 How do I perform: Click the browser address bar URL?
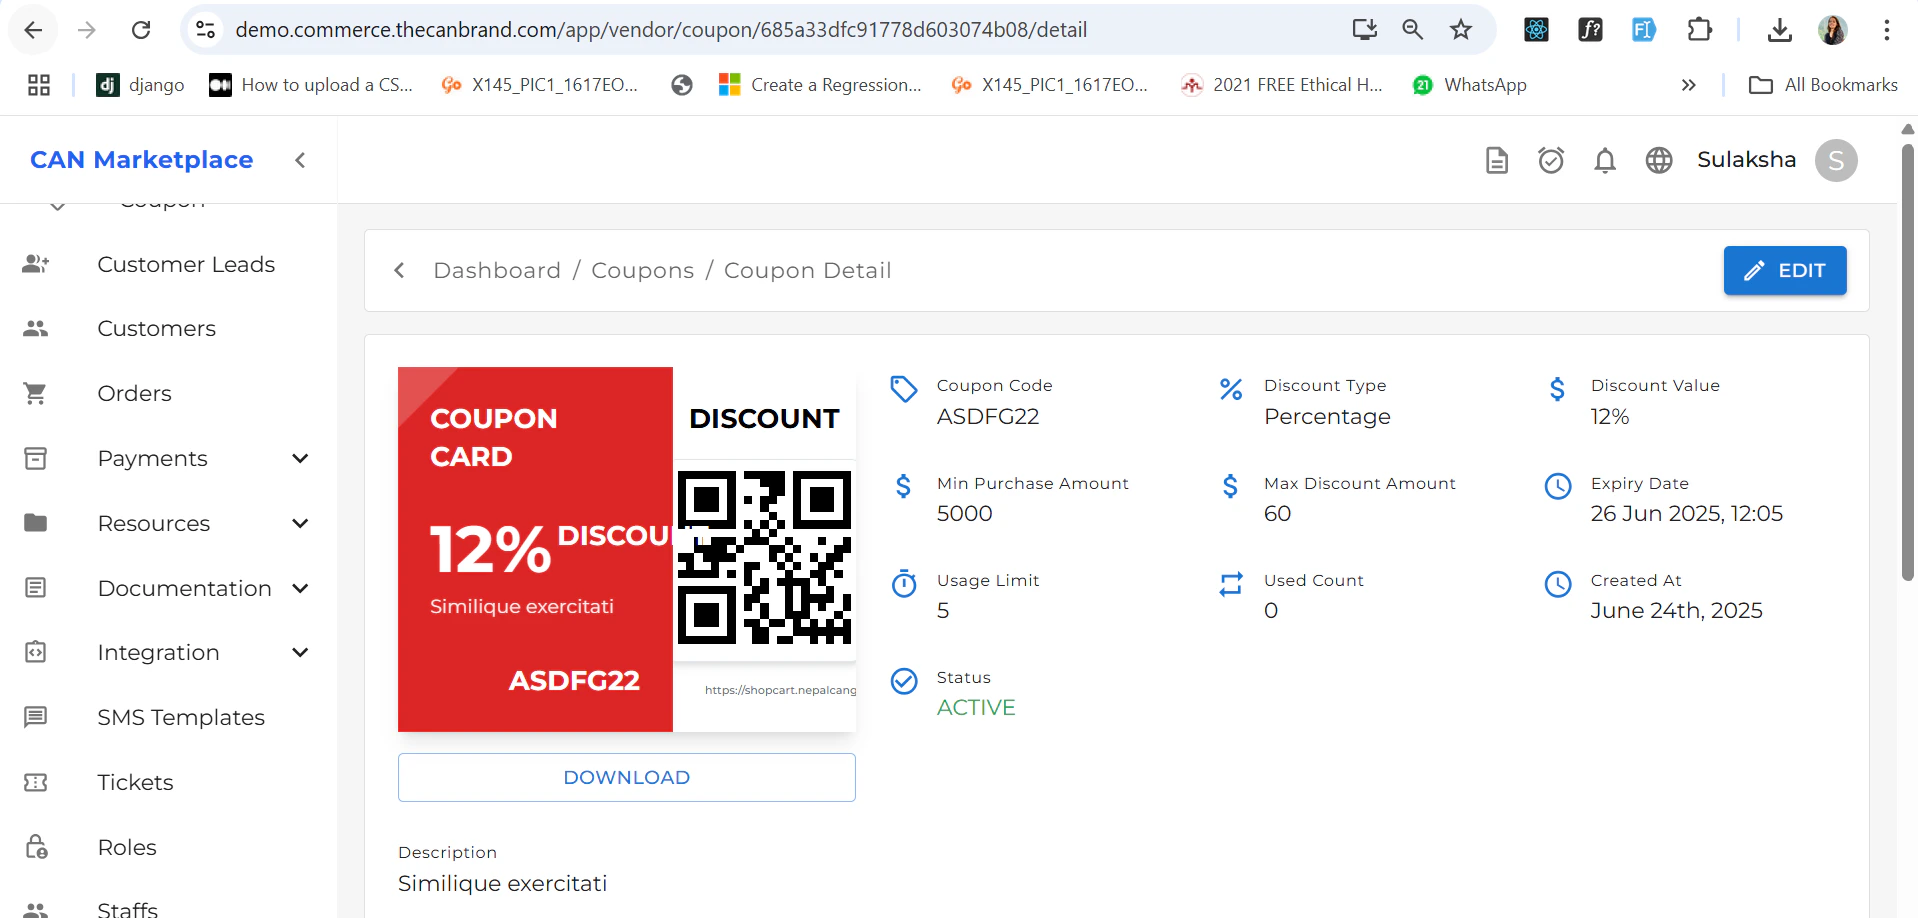click(661, 30)
